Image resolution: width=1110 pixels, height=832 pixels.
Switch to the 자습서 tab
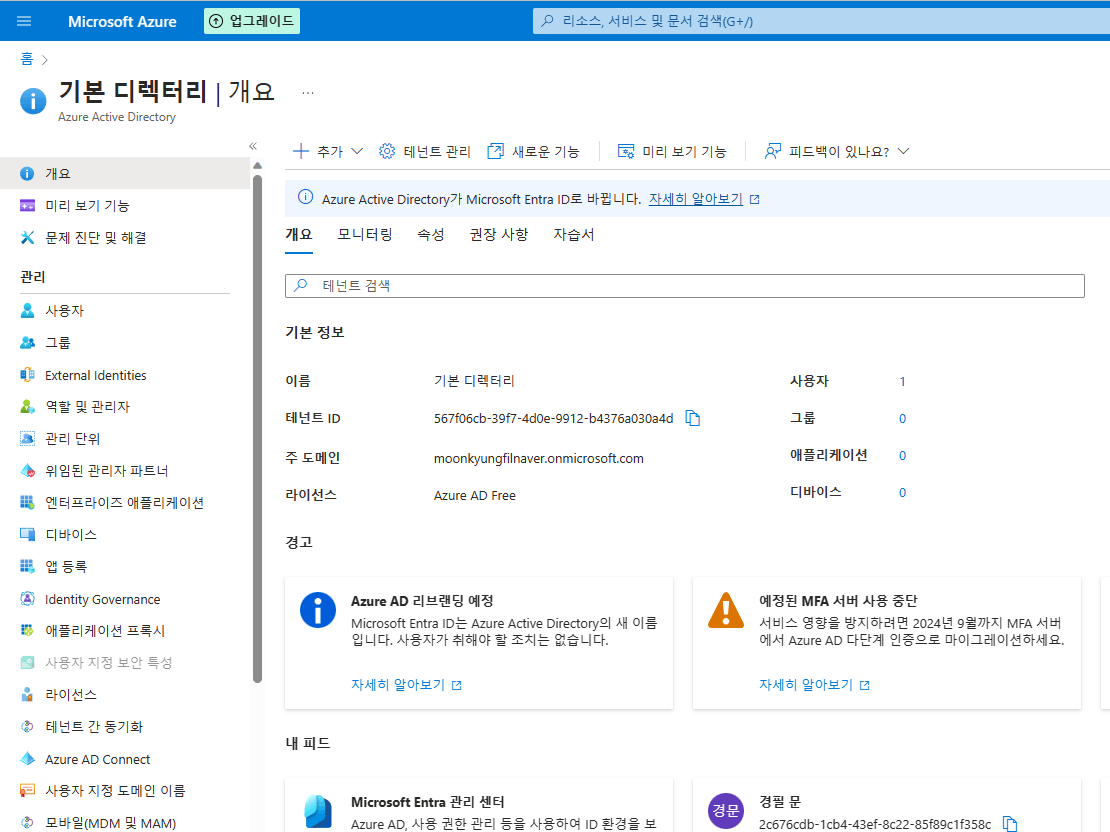click(573, 234)
